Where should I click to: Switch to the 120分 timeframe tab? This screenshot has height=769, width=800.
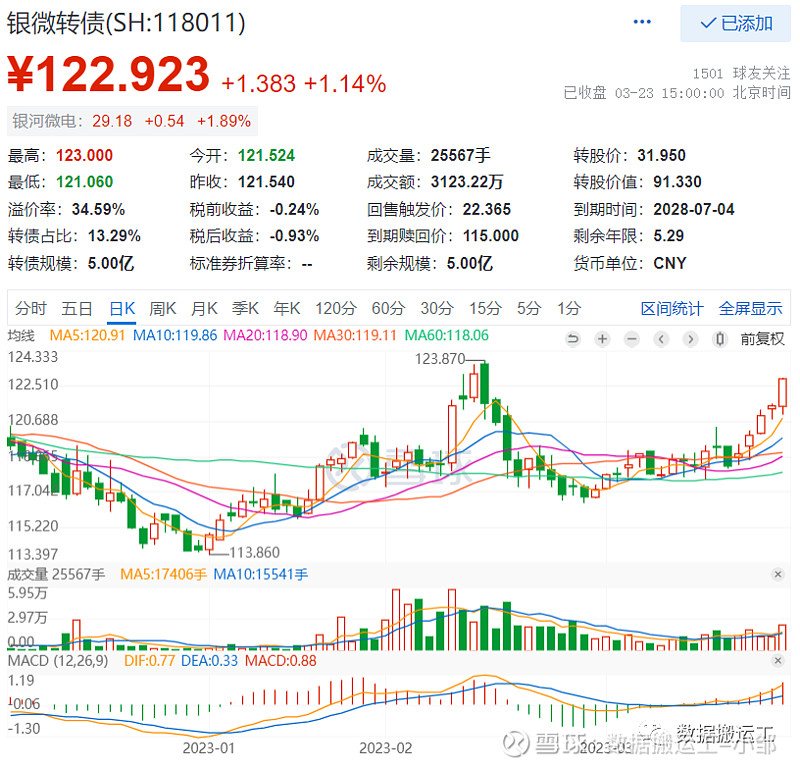click(336, 308)
